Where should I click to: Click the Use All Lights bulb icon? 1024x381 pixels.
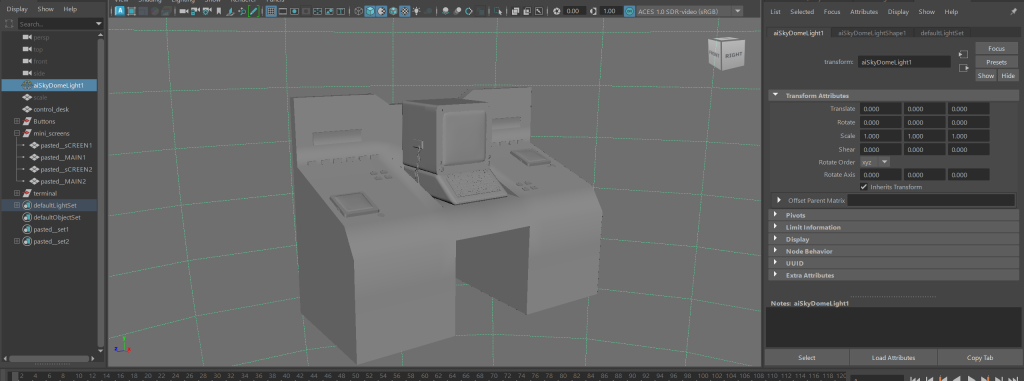point(417,11)
